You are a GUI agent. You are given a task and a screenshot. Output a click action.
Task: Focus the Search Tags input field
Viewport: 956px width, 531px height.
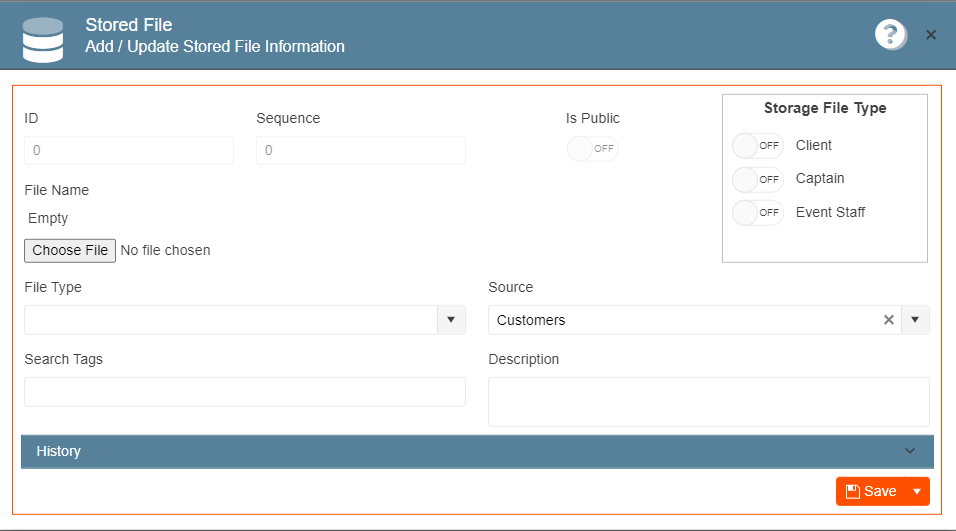click(x=245, y=392)
